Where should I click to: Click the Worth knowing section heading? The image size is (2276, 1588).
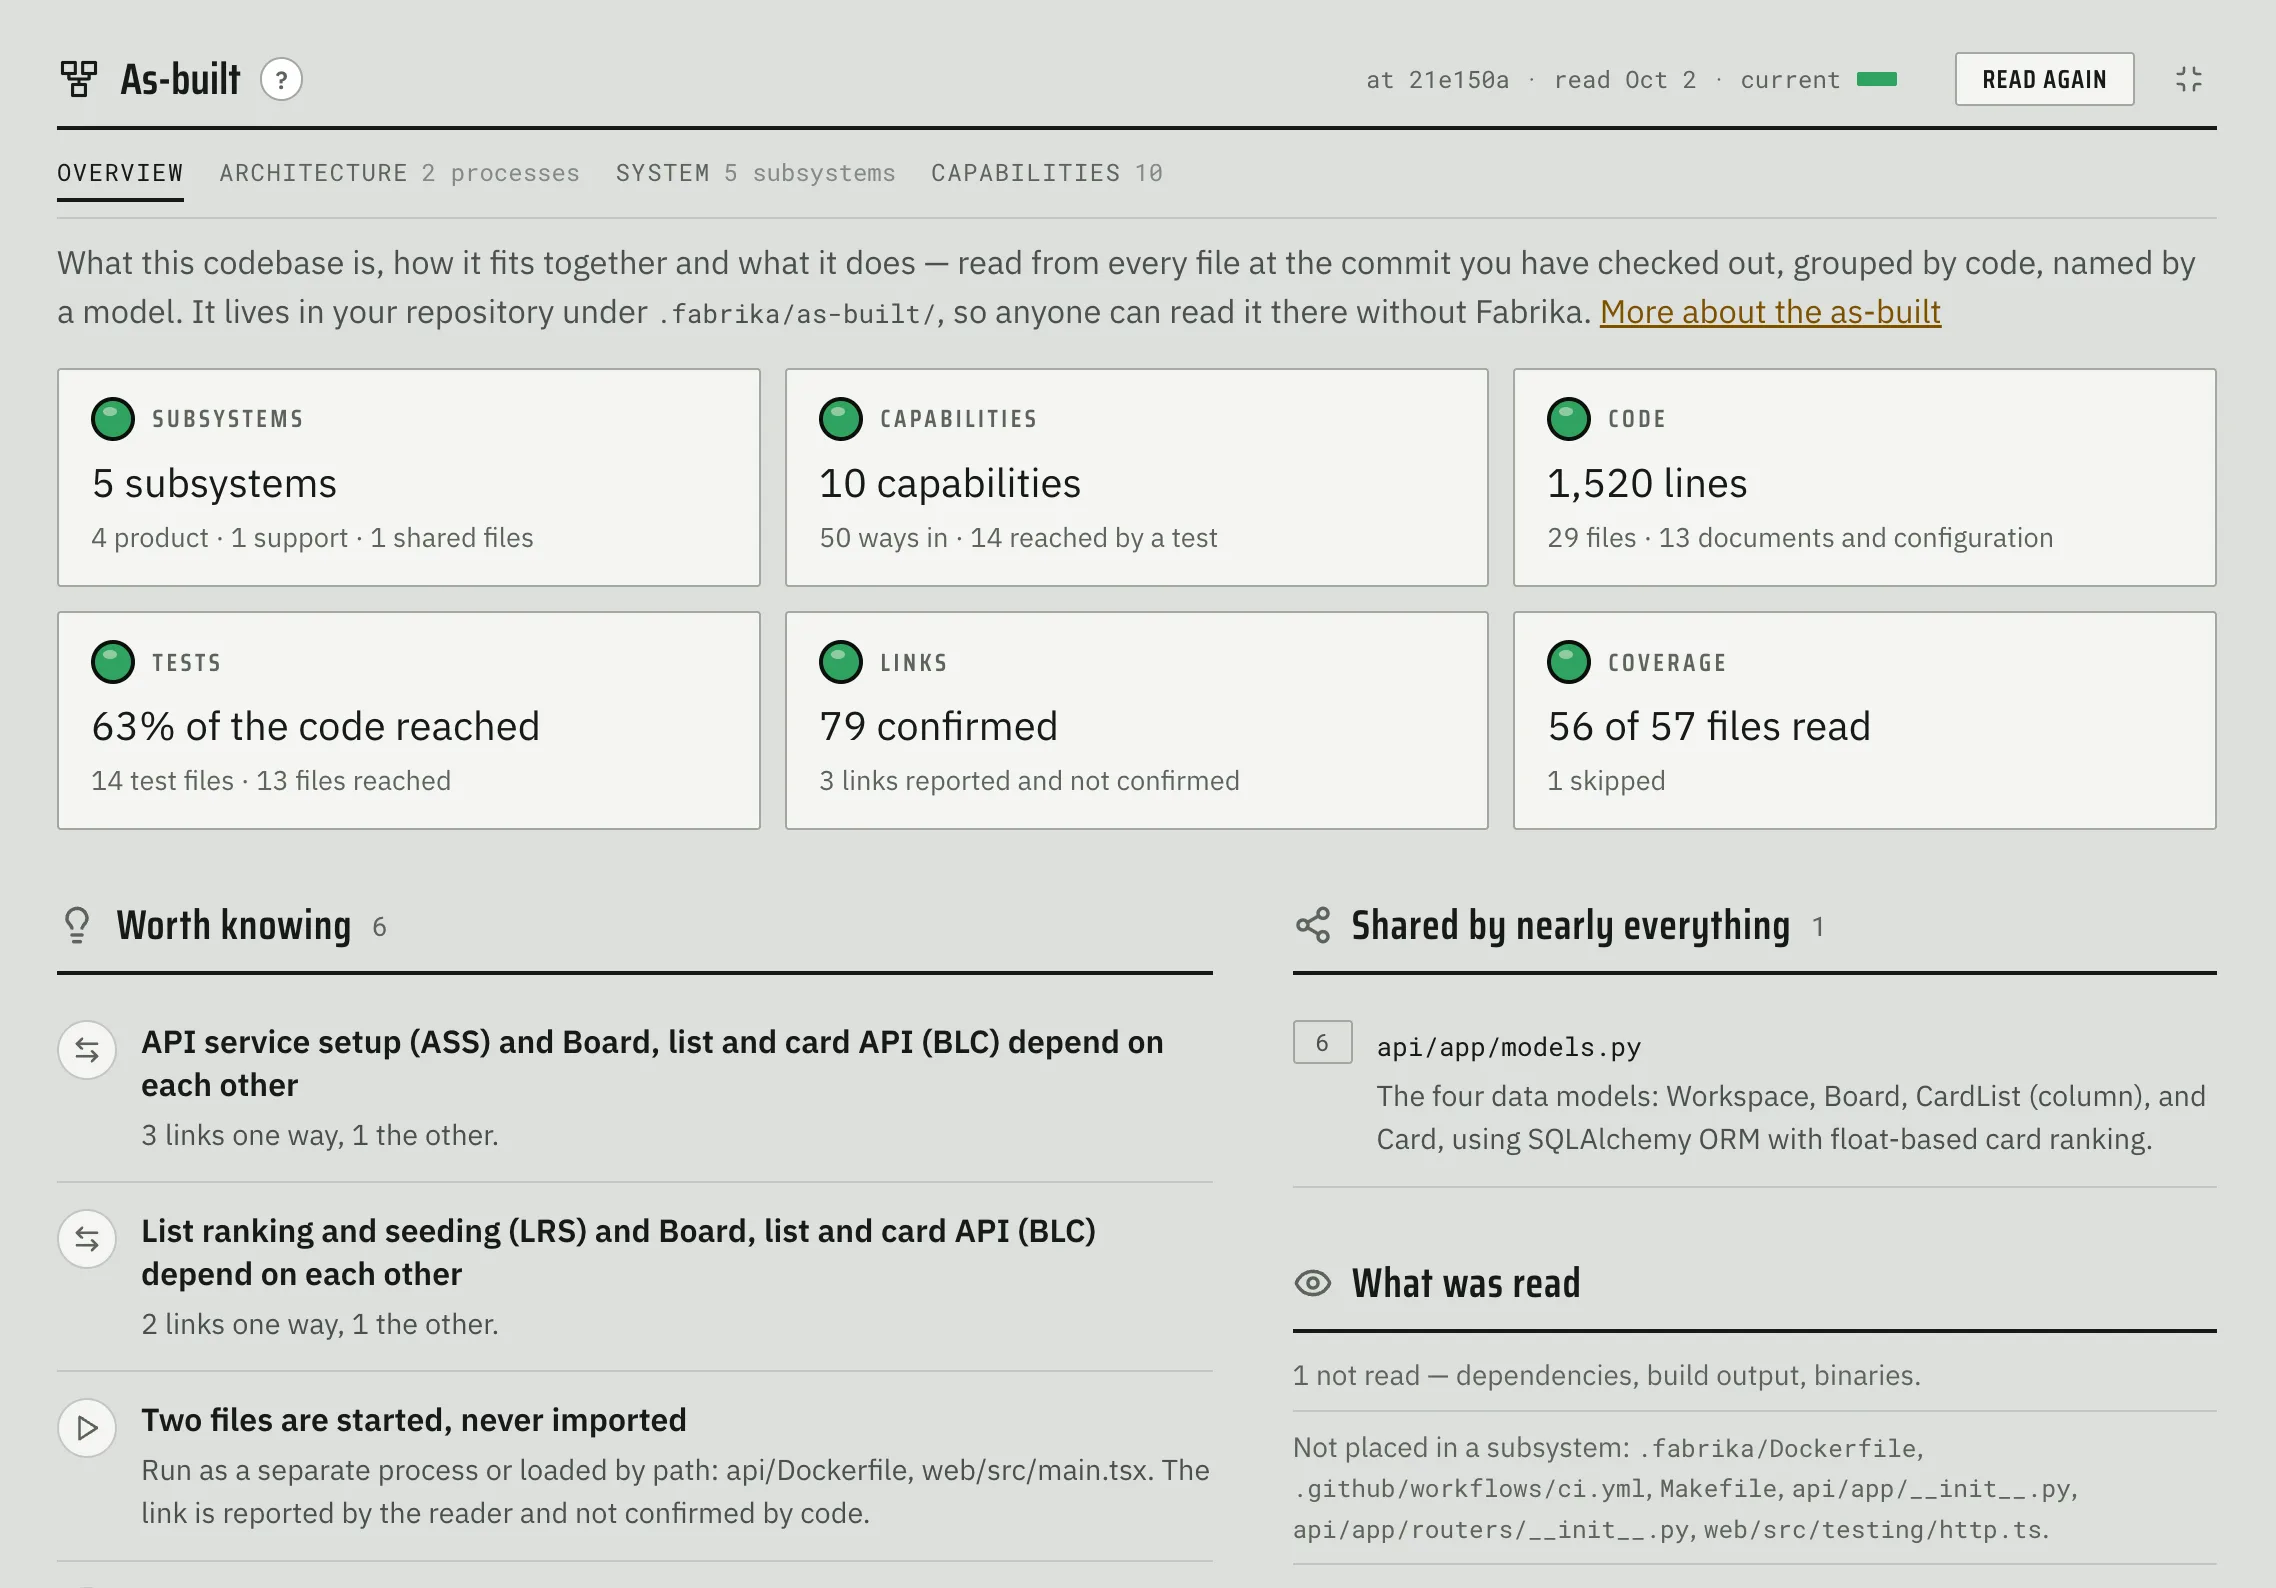coord(233,925)
